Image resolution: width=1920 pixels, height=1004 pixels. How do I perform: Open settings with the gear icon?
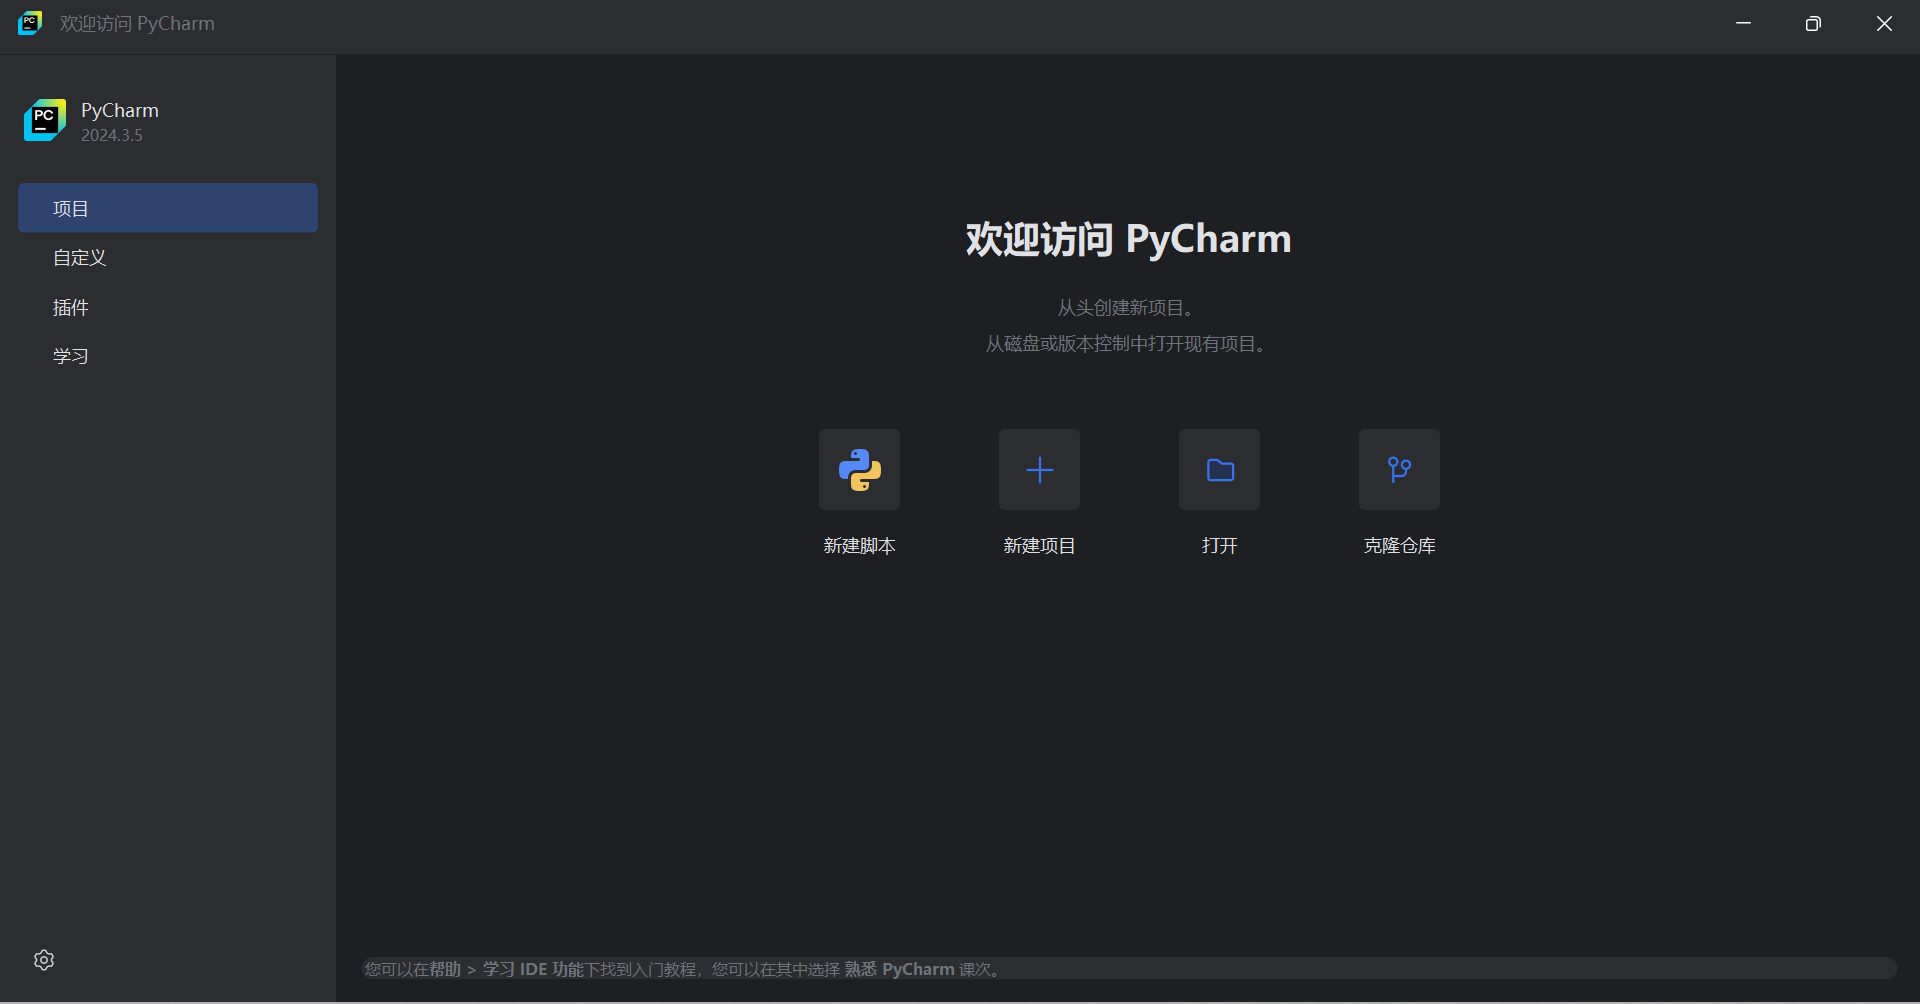click(44, 960)
